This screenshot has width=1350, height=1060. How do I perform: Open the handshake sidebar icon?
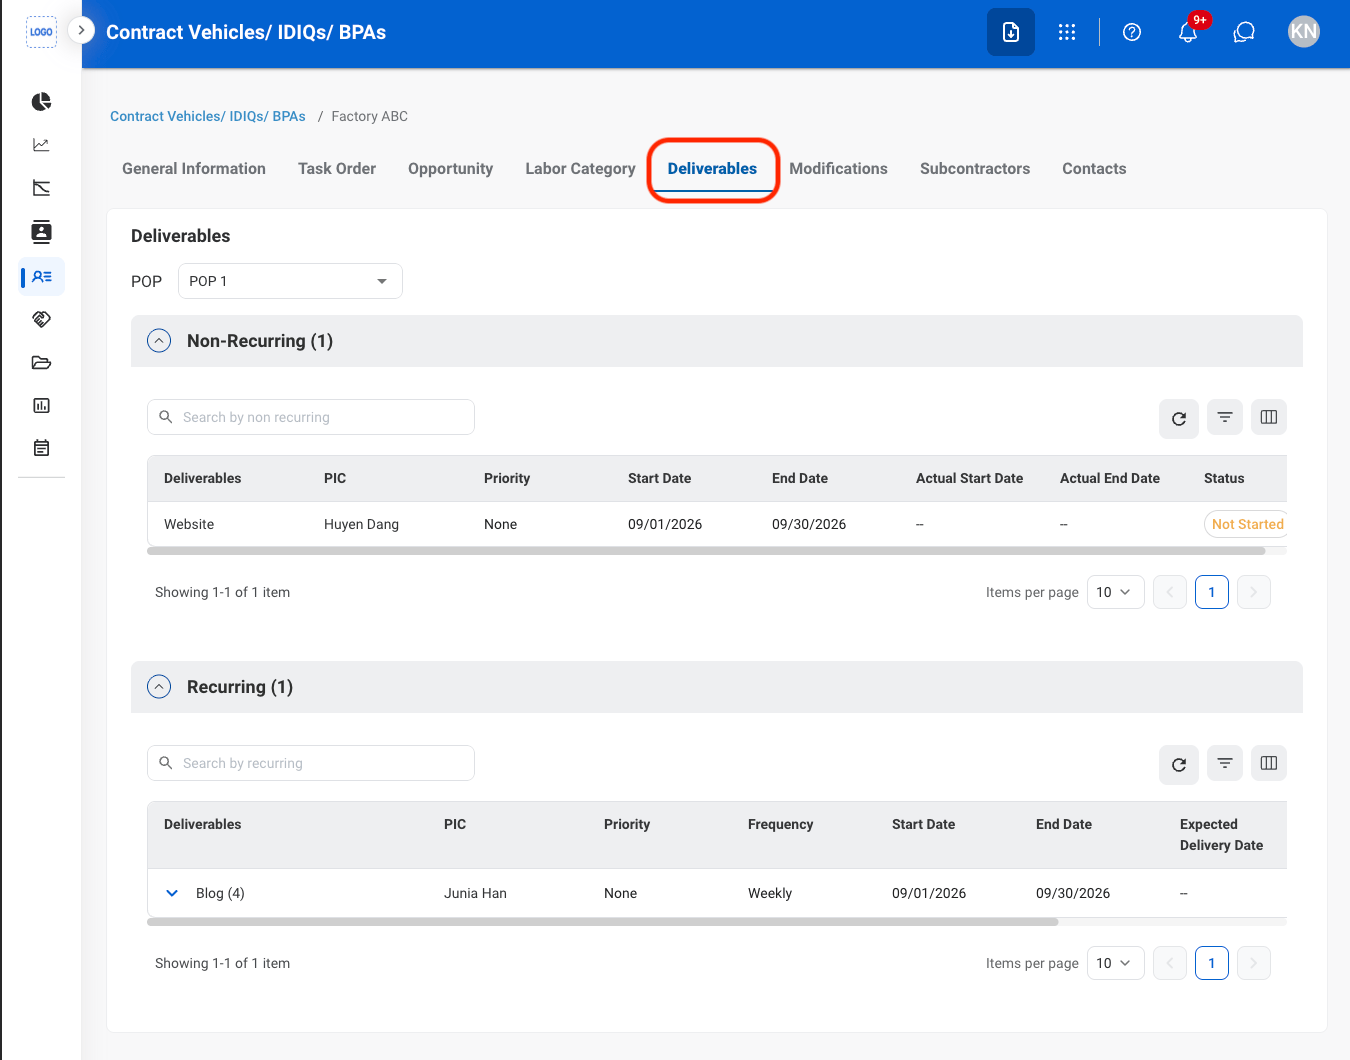pos(41,320)
